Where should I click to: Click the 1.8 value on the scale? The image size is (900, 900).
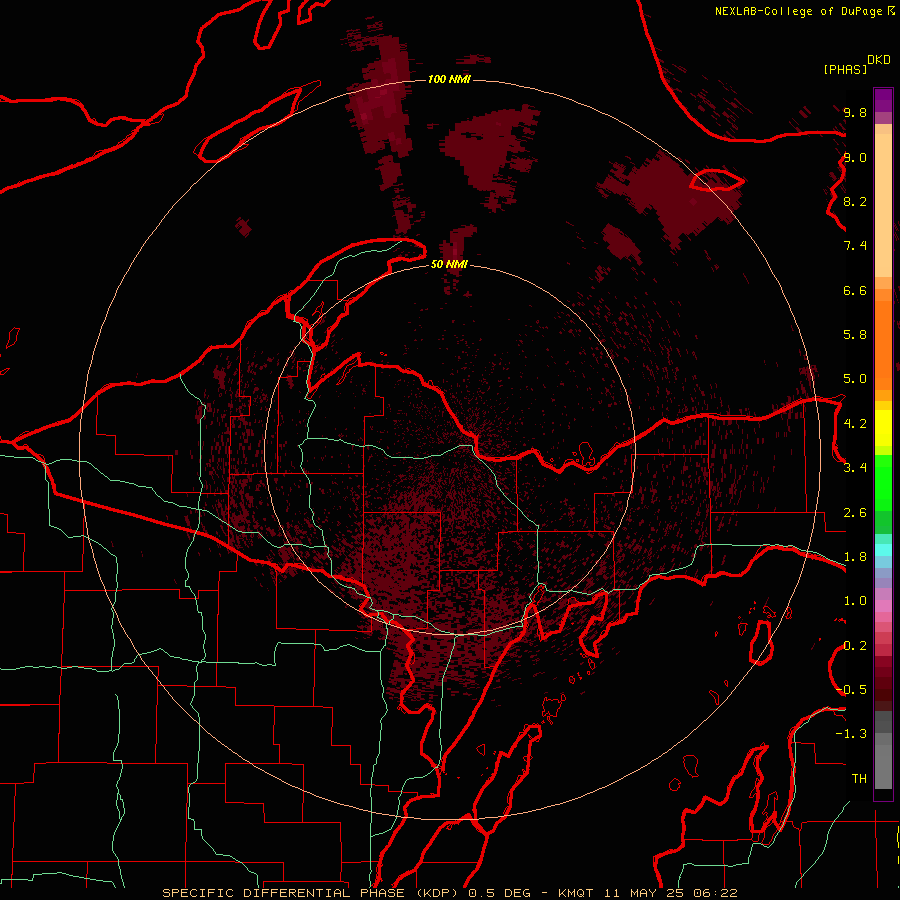click(x=855, y=557)
